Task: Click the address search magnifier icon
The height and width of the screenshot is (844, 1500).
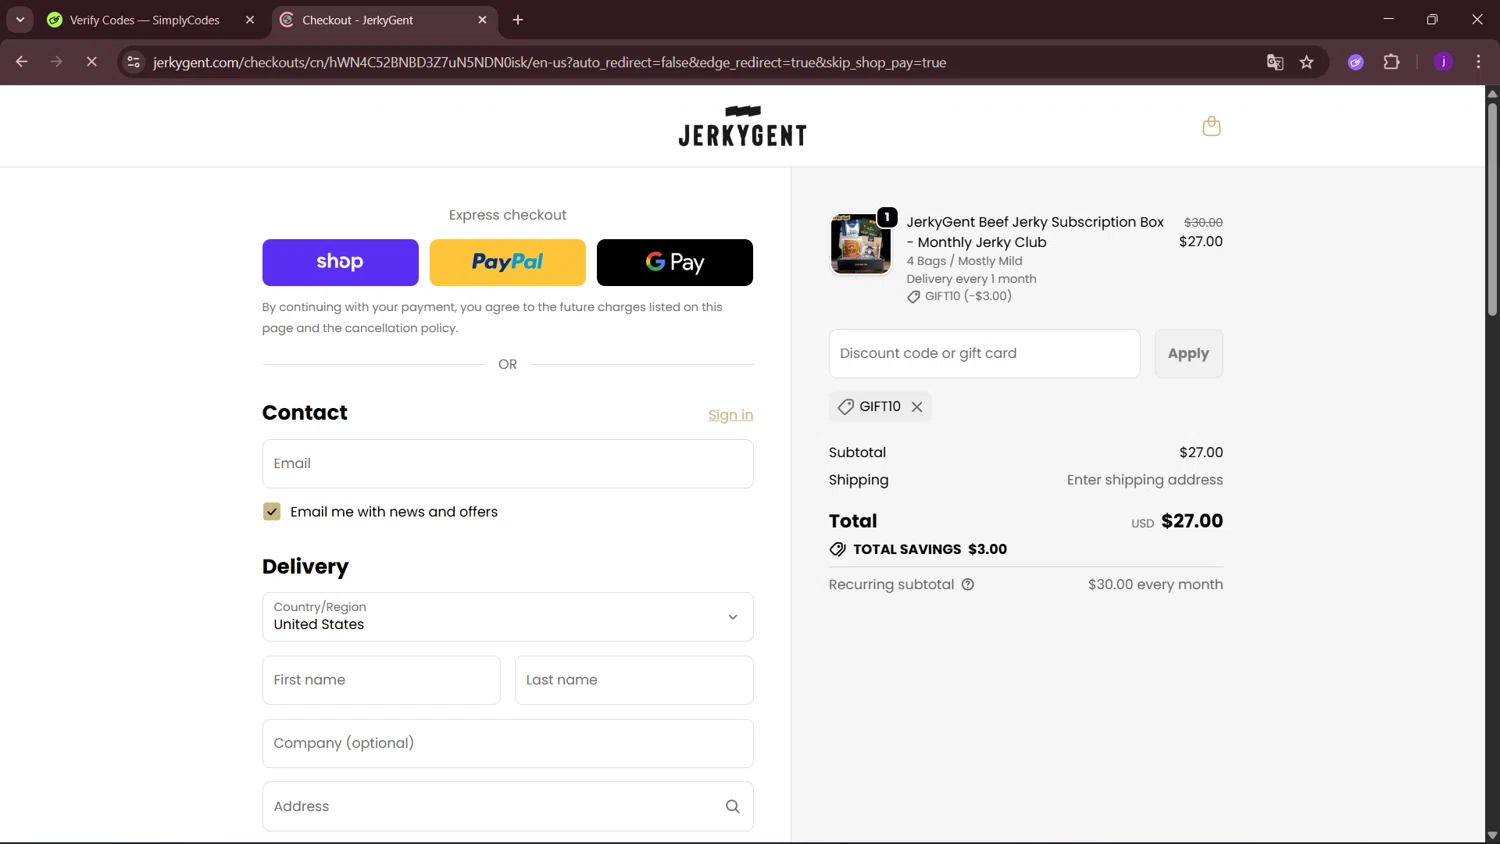Action: [x=732, y=807]
